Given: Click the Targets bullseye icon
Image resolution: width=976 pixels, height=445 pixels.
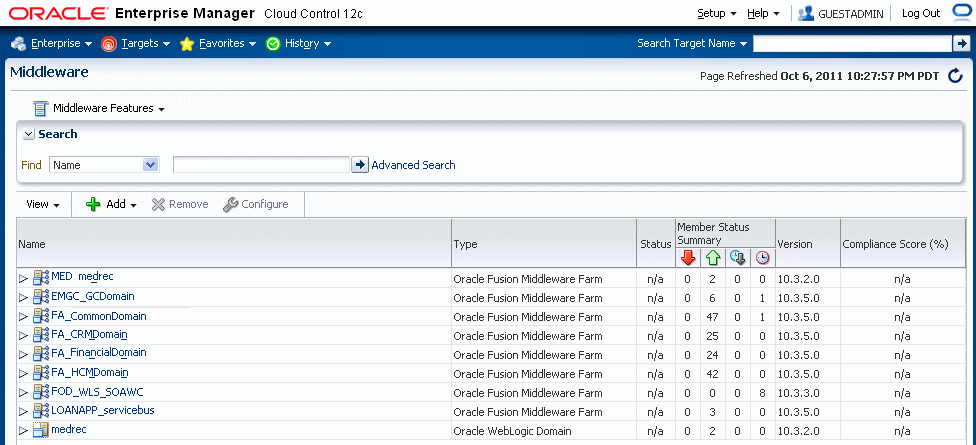Looking at the screenshot, I should (108, 44).
